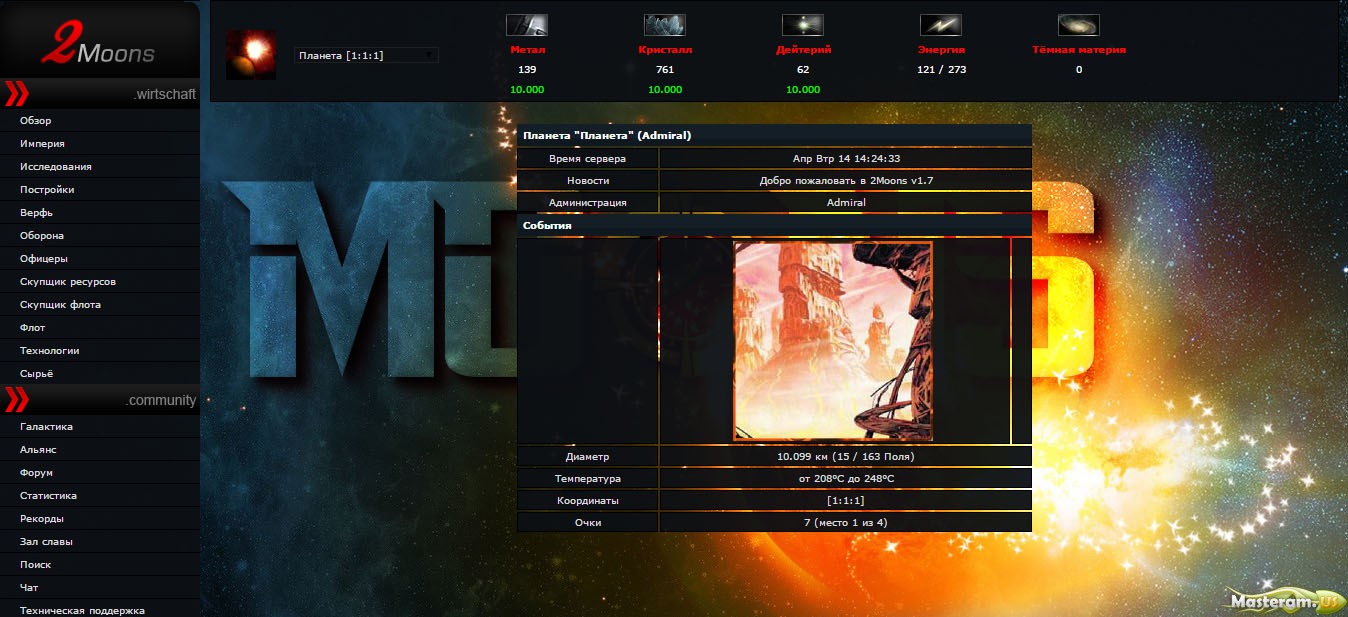Click the Deuterium resource icon
Screen dimensions: 1348x617
[803, 25]
